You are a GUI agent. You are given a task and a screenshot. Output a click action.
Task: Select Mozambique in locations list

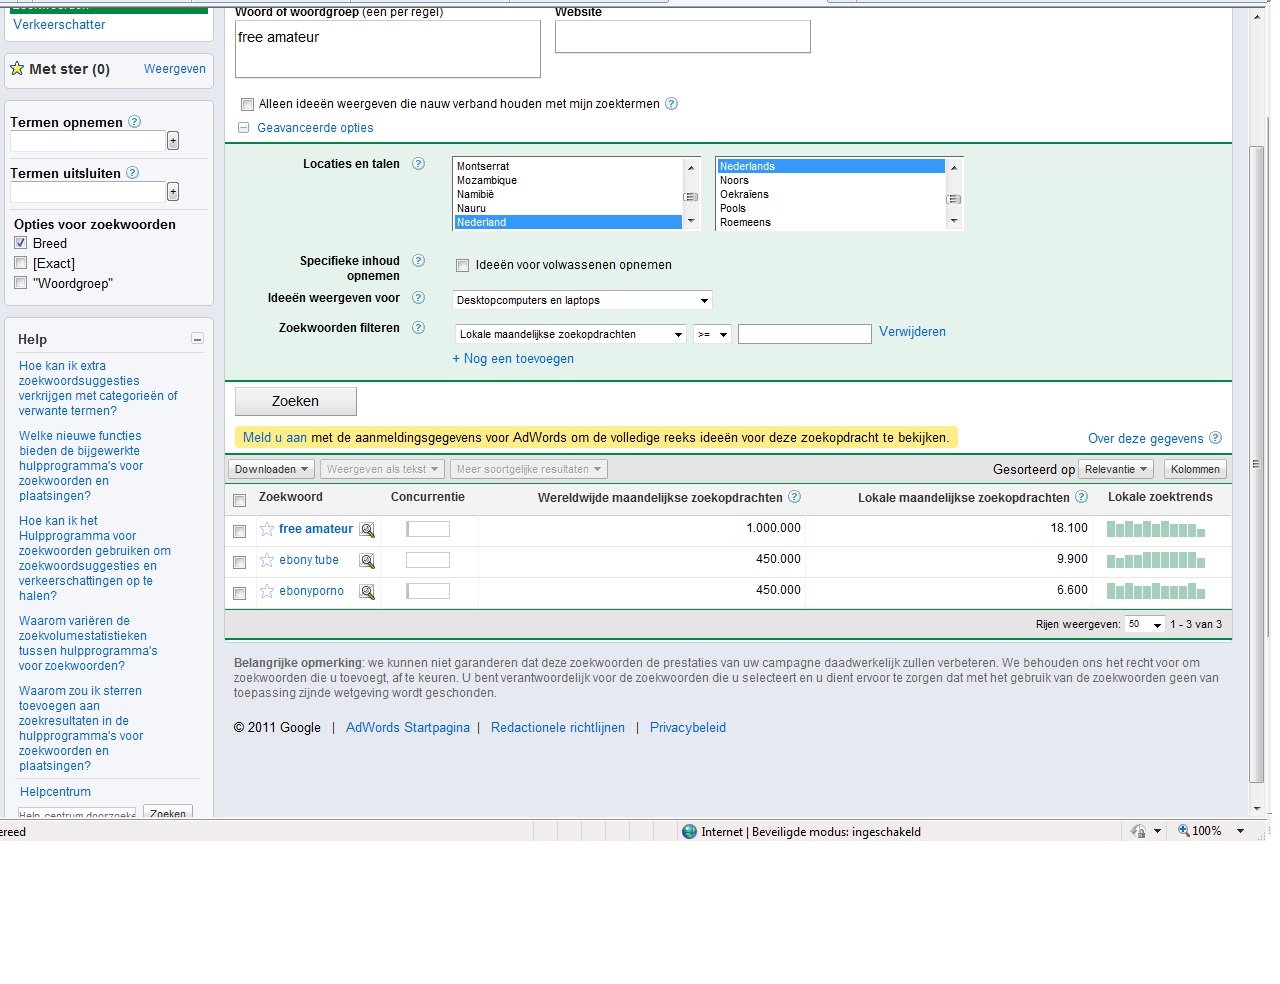pyautogui.click(x=567, y=180)
